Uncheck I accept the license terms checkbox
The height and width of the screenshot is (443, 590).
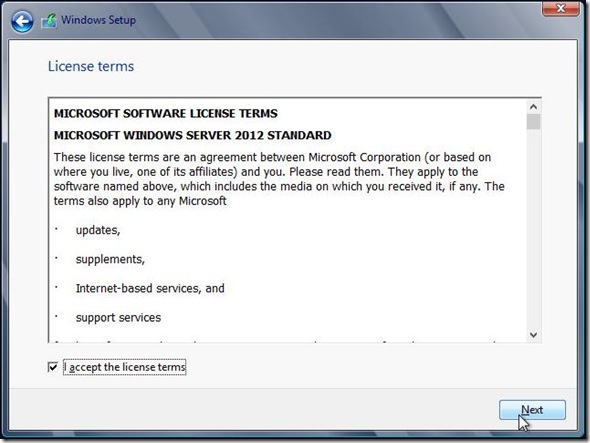tap(53, 367)
